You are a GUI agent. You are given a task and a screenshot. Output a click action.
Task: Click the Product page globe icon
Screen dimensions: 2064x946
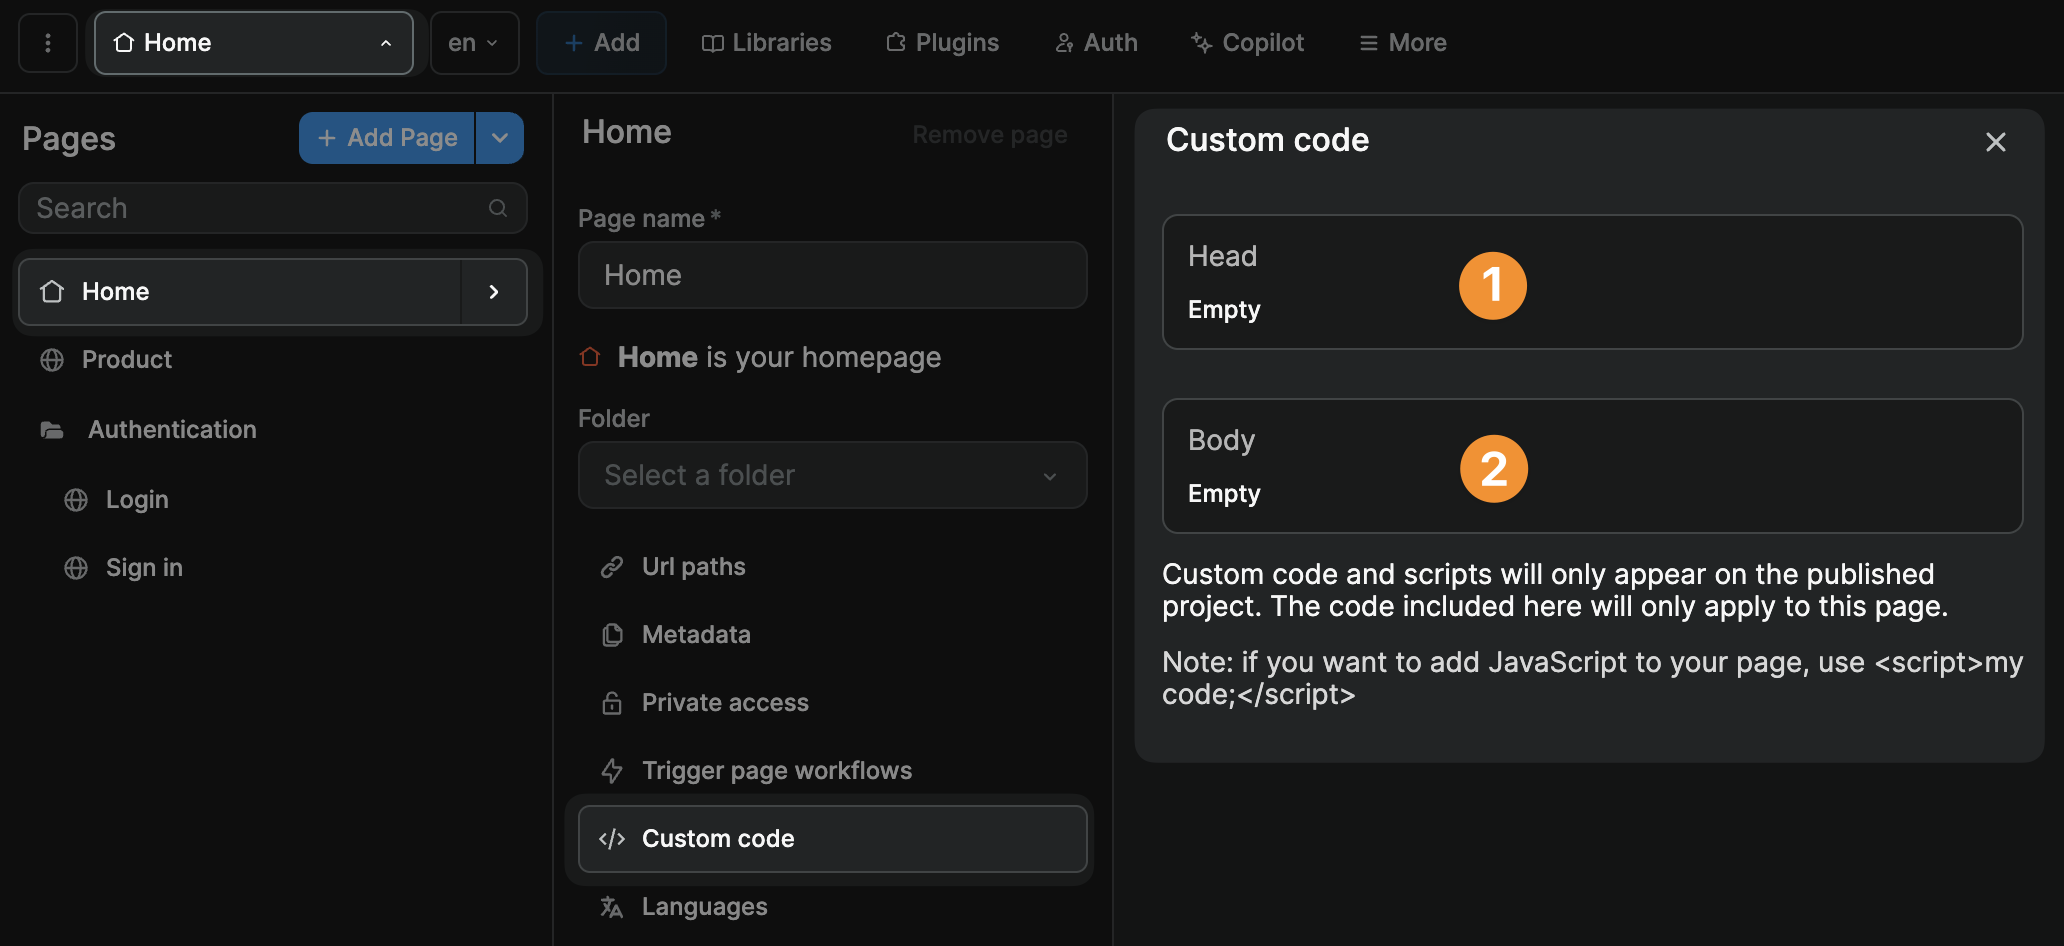(52, 360)
